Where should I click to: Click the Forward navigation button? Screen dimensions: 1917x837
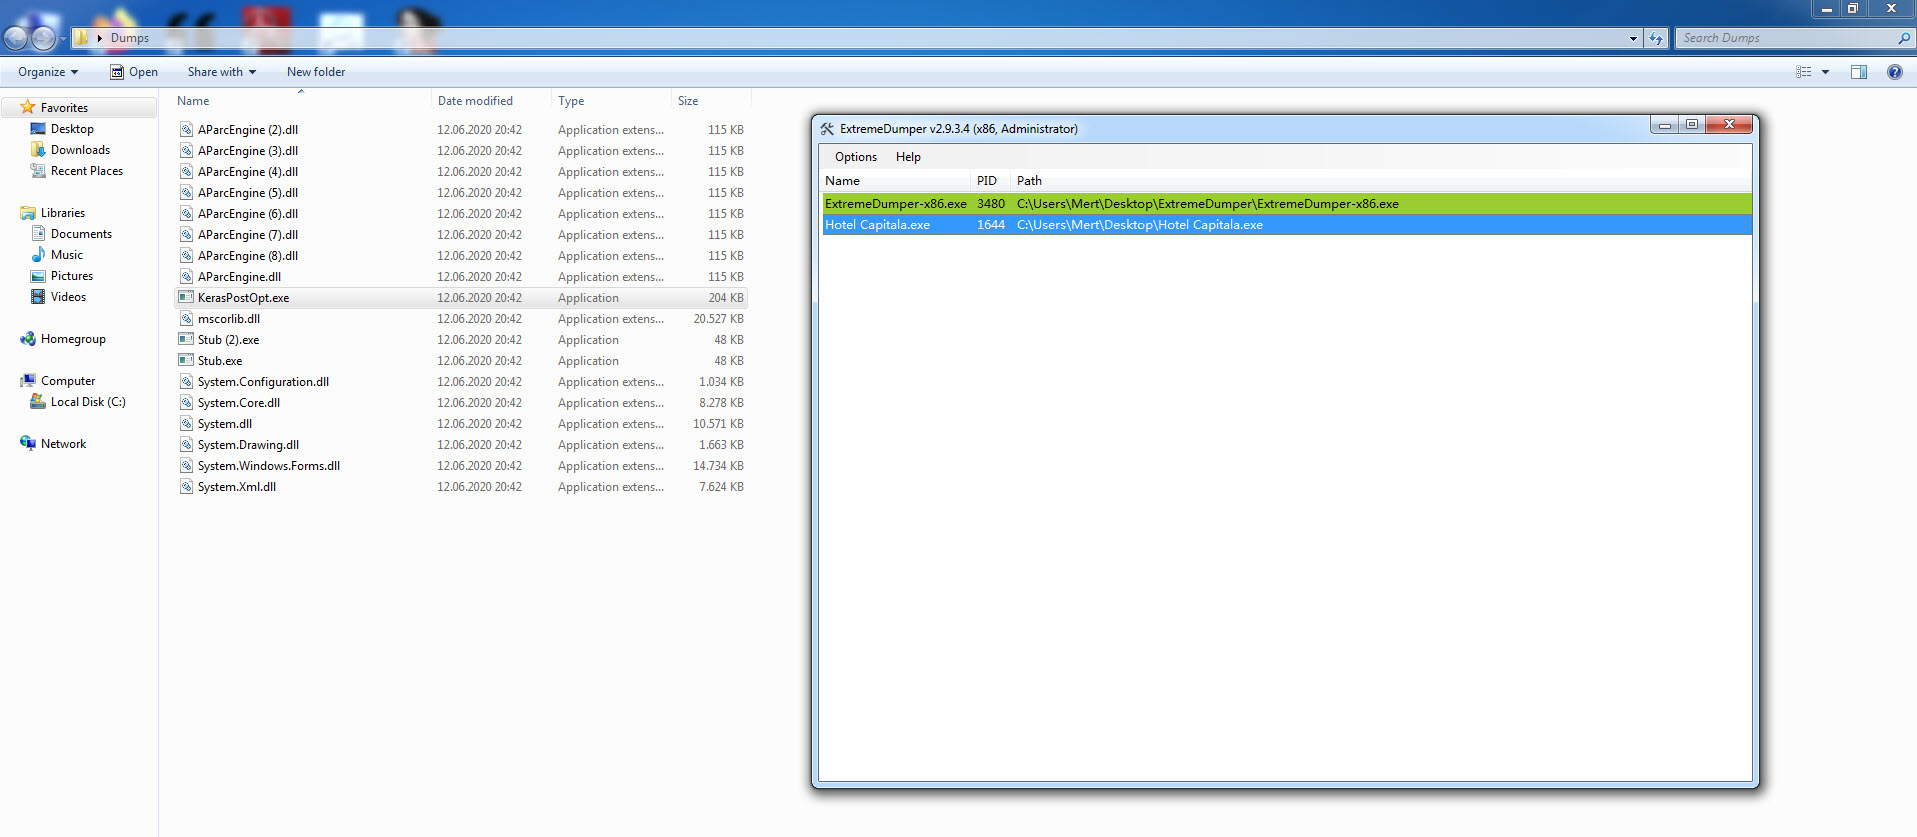pyautogui.click(x=43, y=38)
